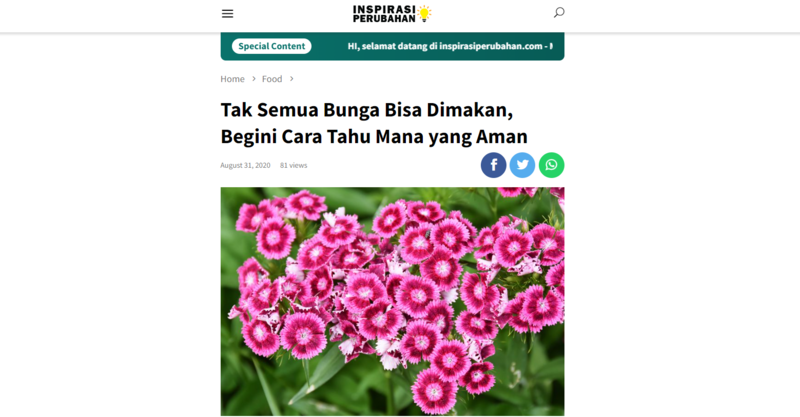
Task: Share article on Twitter
Action: 522,165
